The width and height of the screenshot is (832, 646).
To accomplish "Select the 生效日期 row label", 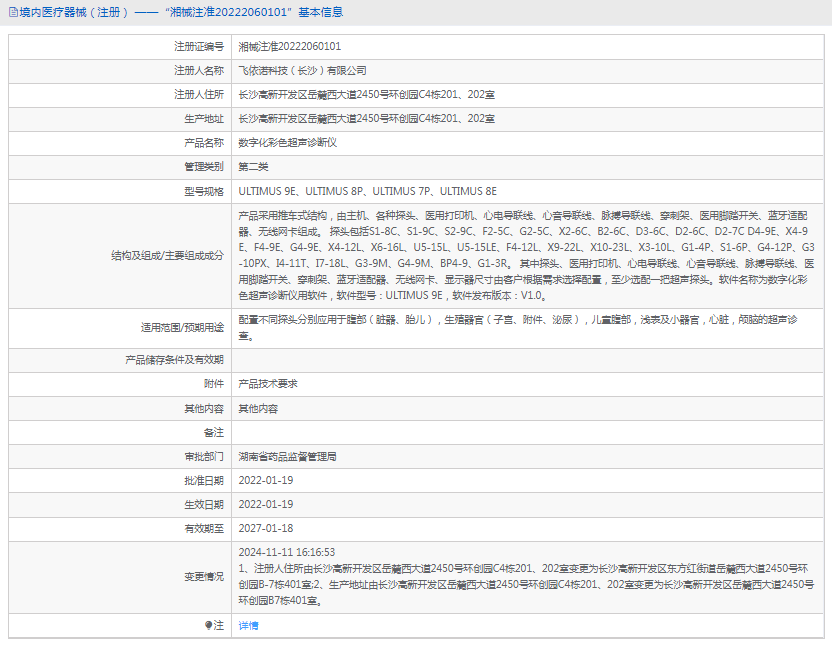I will point(204,504).
